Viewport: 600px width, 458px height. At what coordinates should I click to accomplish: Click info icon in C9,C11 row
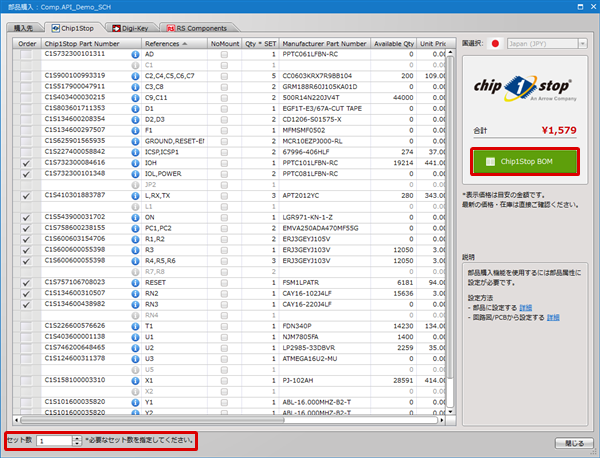click(x=135, y=98)
